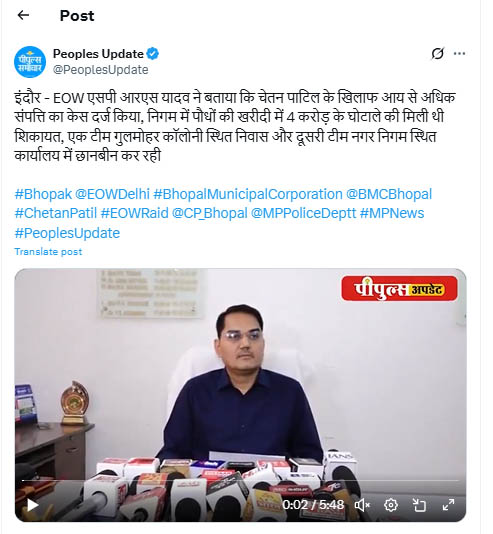Viewport: 493px width, 534px height.
Task: Click the blue verified badge
Action: click(x=153, y=54)
